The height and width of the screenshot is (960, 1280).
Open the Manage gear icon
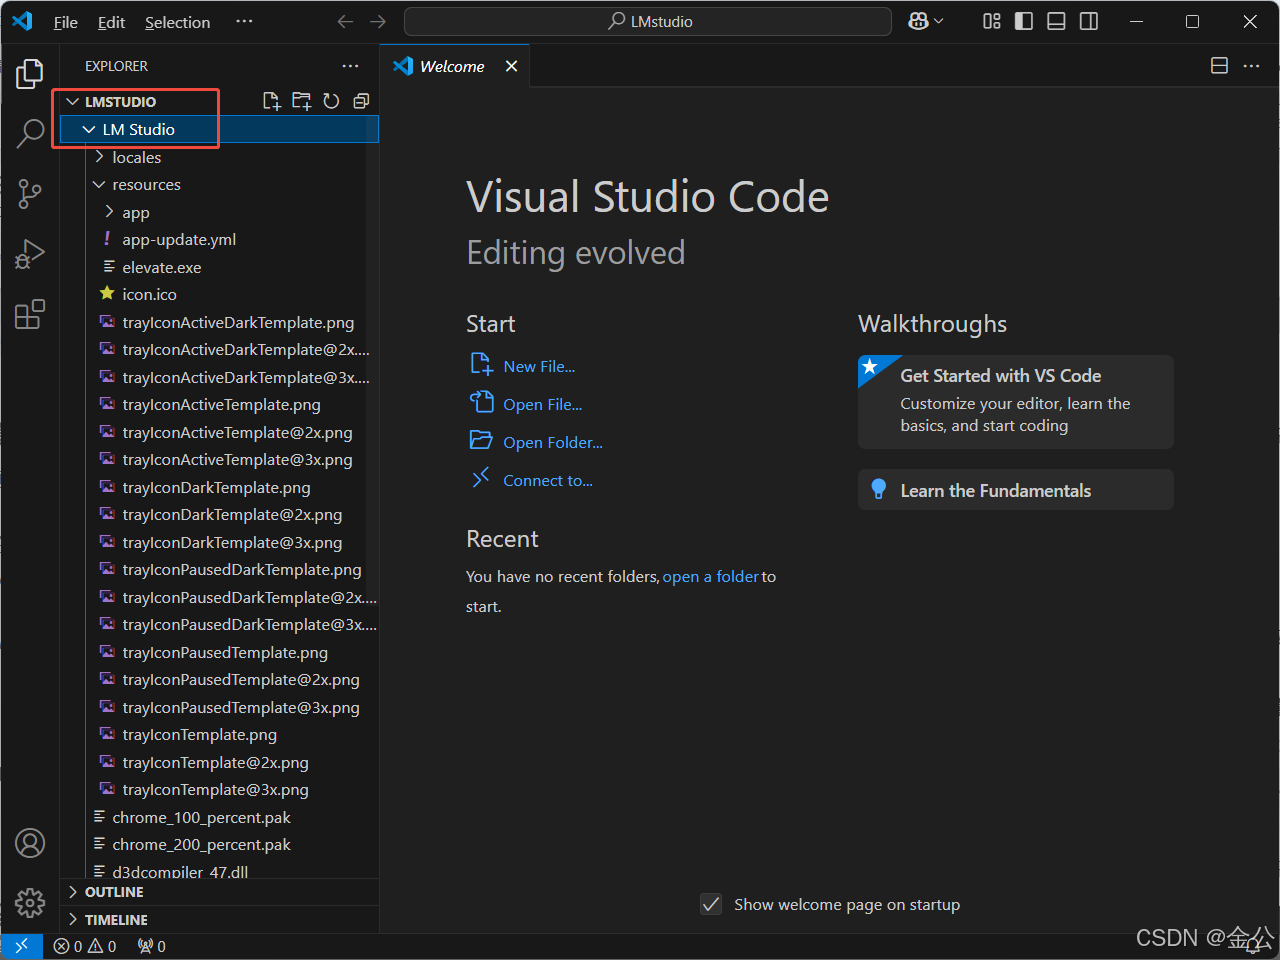[x=30, y=903]
